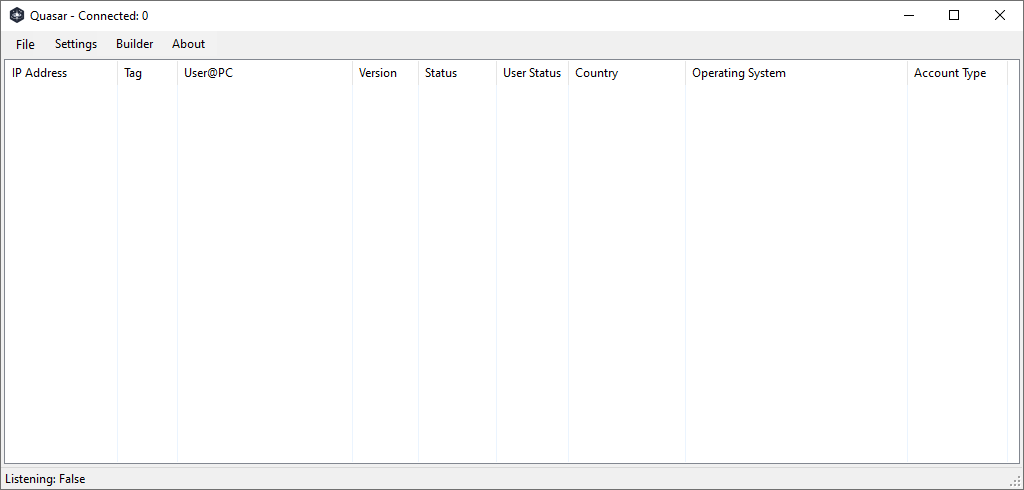Screen dimensions: 1024x490
Task: Open the File menu
Action: (25, 44)
